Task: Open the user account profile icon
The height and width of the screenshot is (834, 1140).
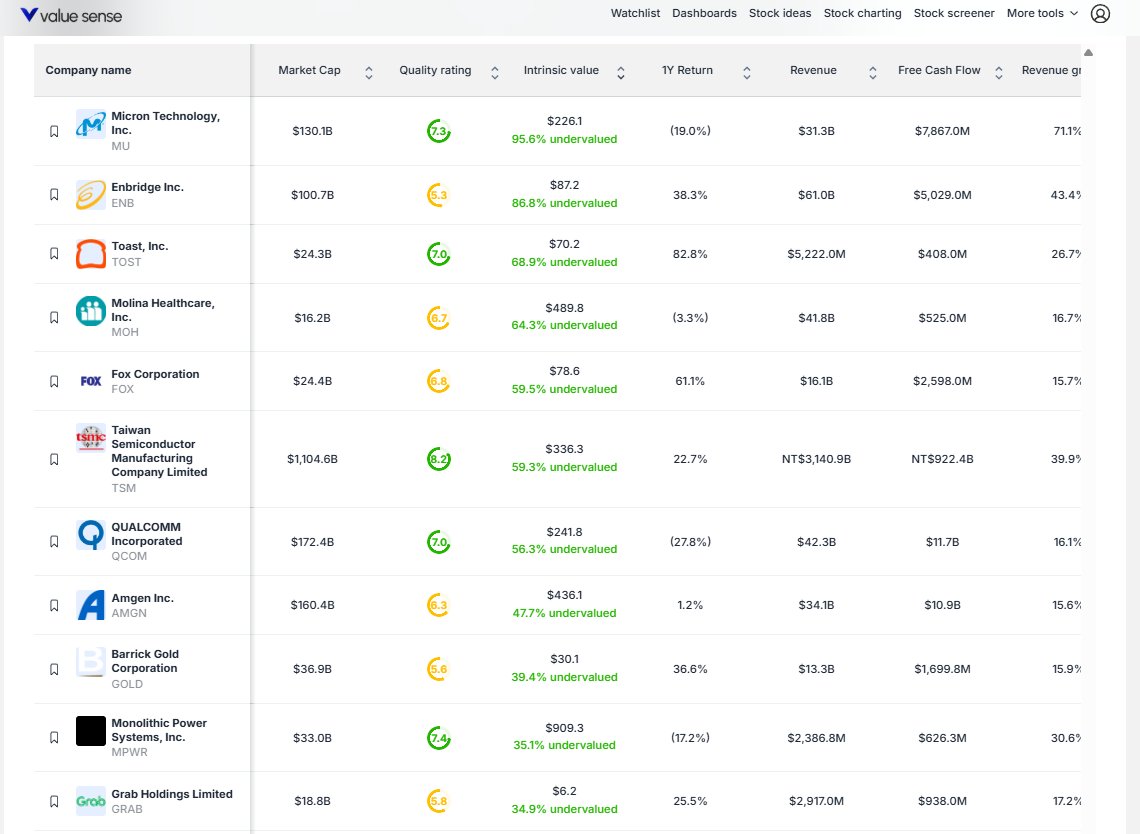Action: pos(1100,14)
